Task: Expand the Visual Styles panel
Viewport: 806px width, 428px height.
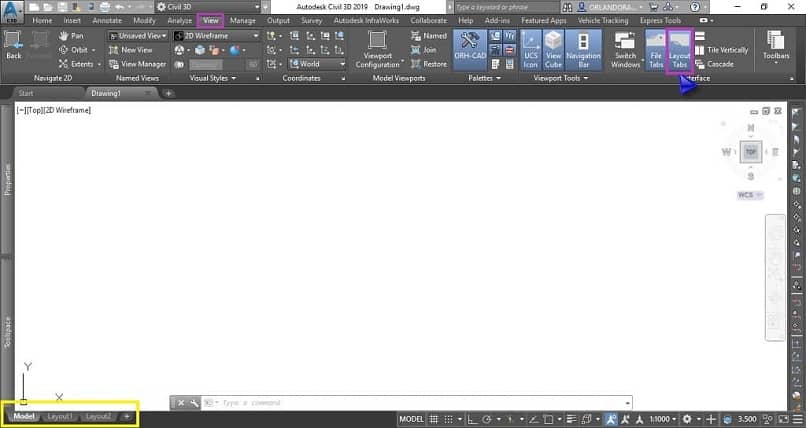Action: 212,78
